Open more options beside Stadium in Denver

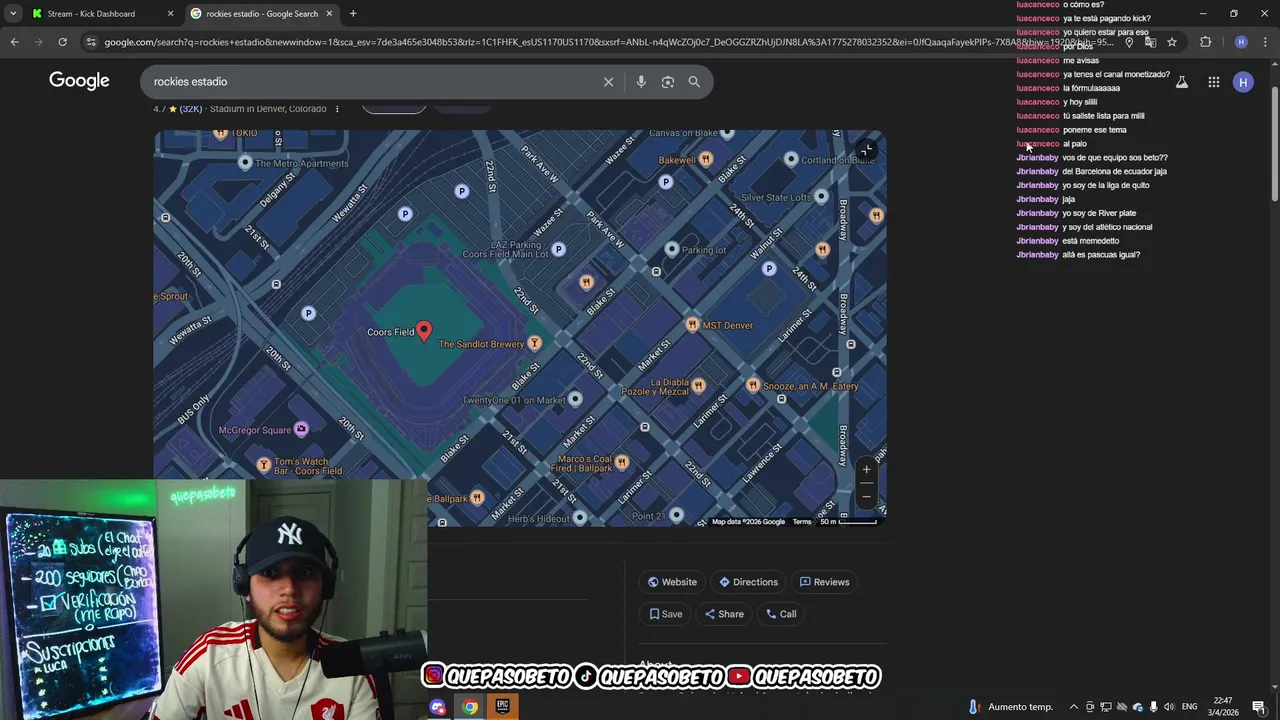pyautogui.click(x=337, y=109)
